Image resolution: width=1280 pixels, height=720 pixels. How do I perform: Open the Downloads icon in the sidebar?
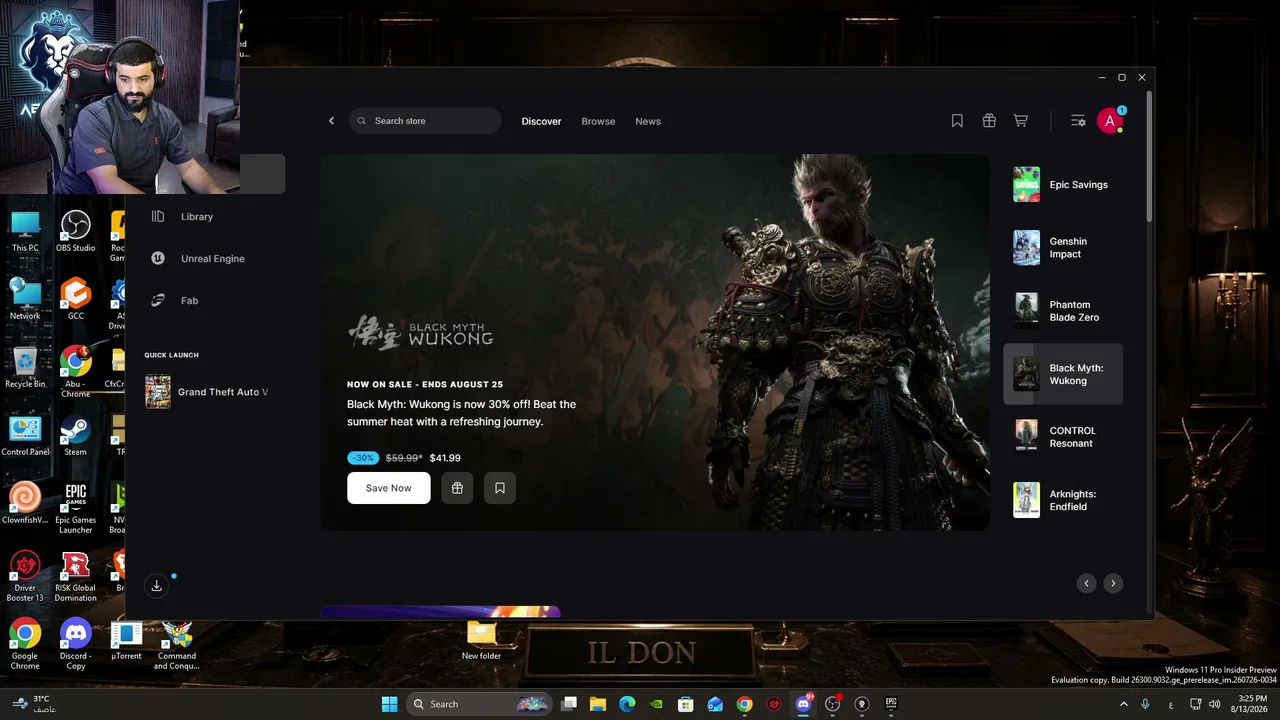tap(157, 586)
